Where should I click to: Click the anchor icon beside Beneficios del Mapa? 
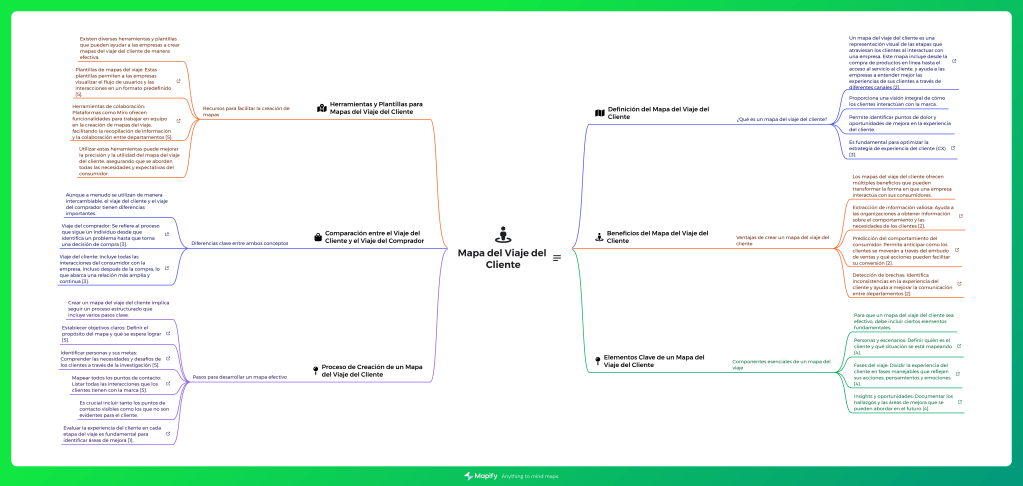599,237
